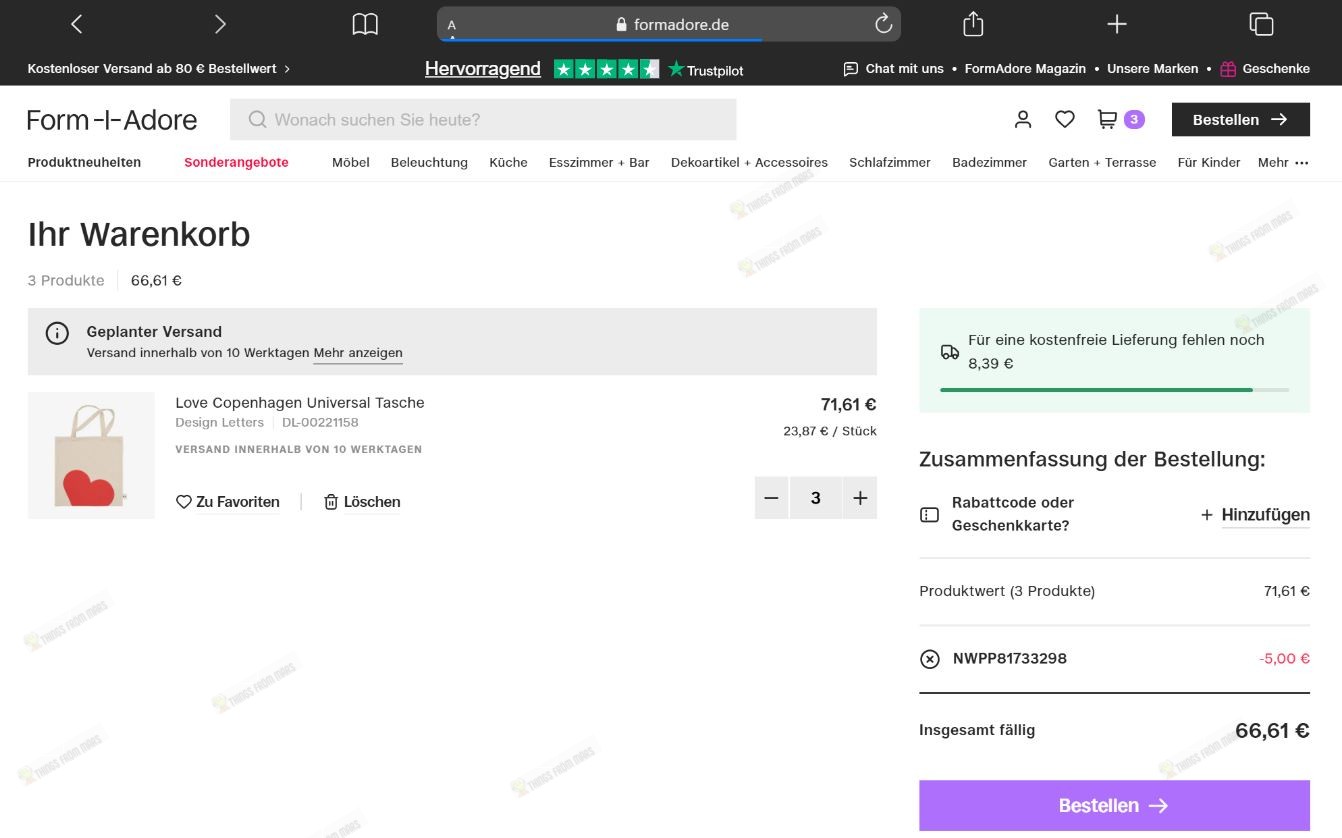Increase quantity with the plus button
Screen dimensions: 1342x838
(x=860, y=498)
